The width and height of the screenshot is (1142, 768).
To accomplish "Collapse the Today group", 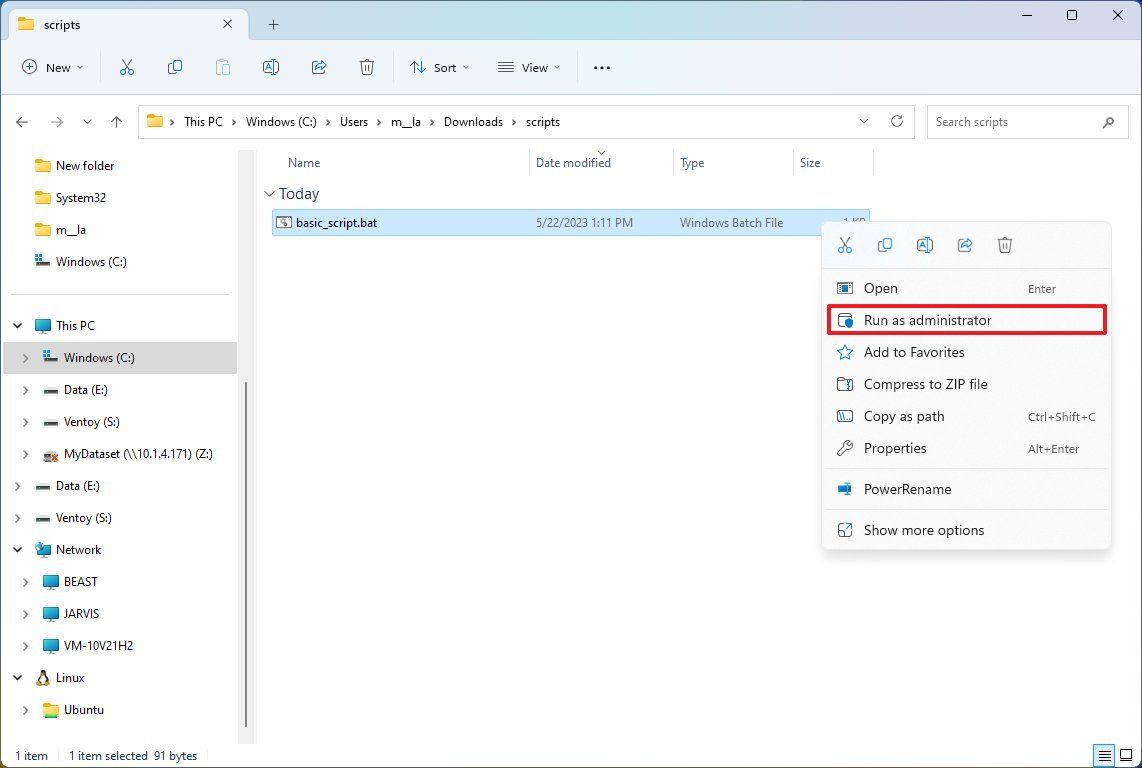I will click(269, 194).
